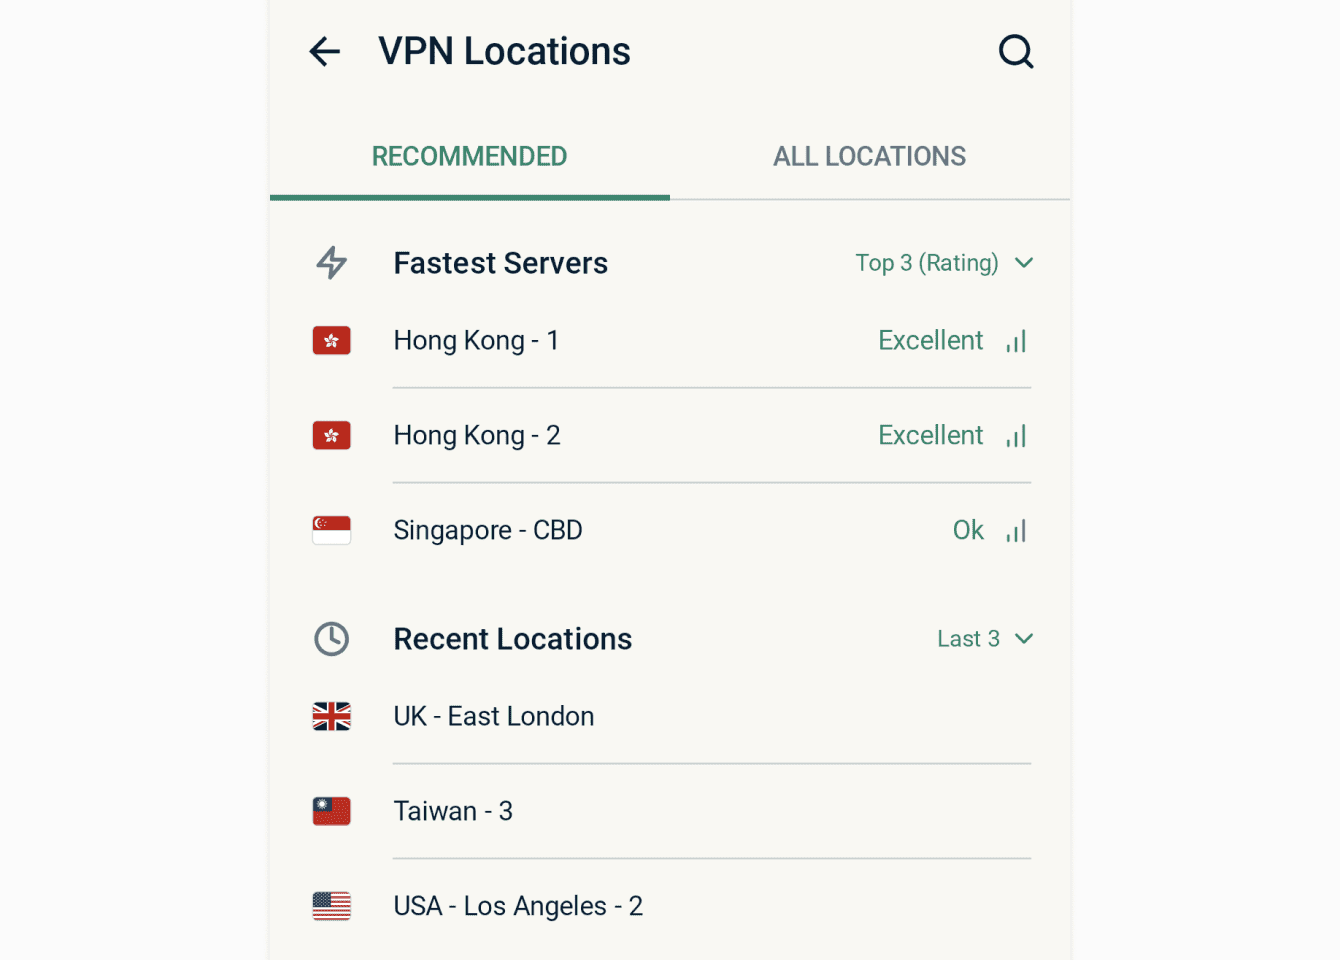The image size is (1340, 960).
Task: Expand the Top 3 (Rating) dropdown
Action: pyautogui.click(x=943, y=263)
